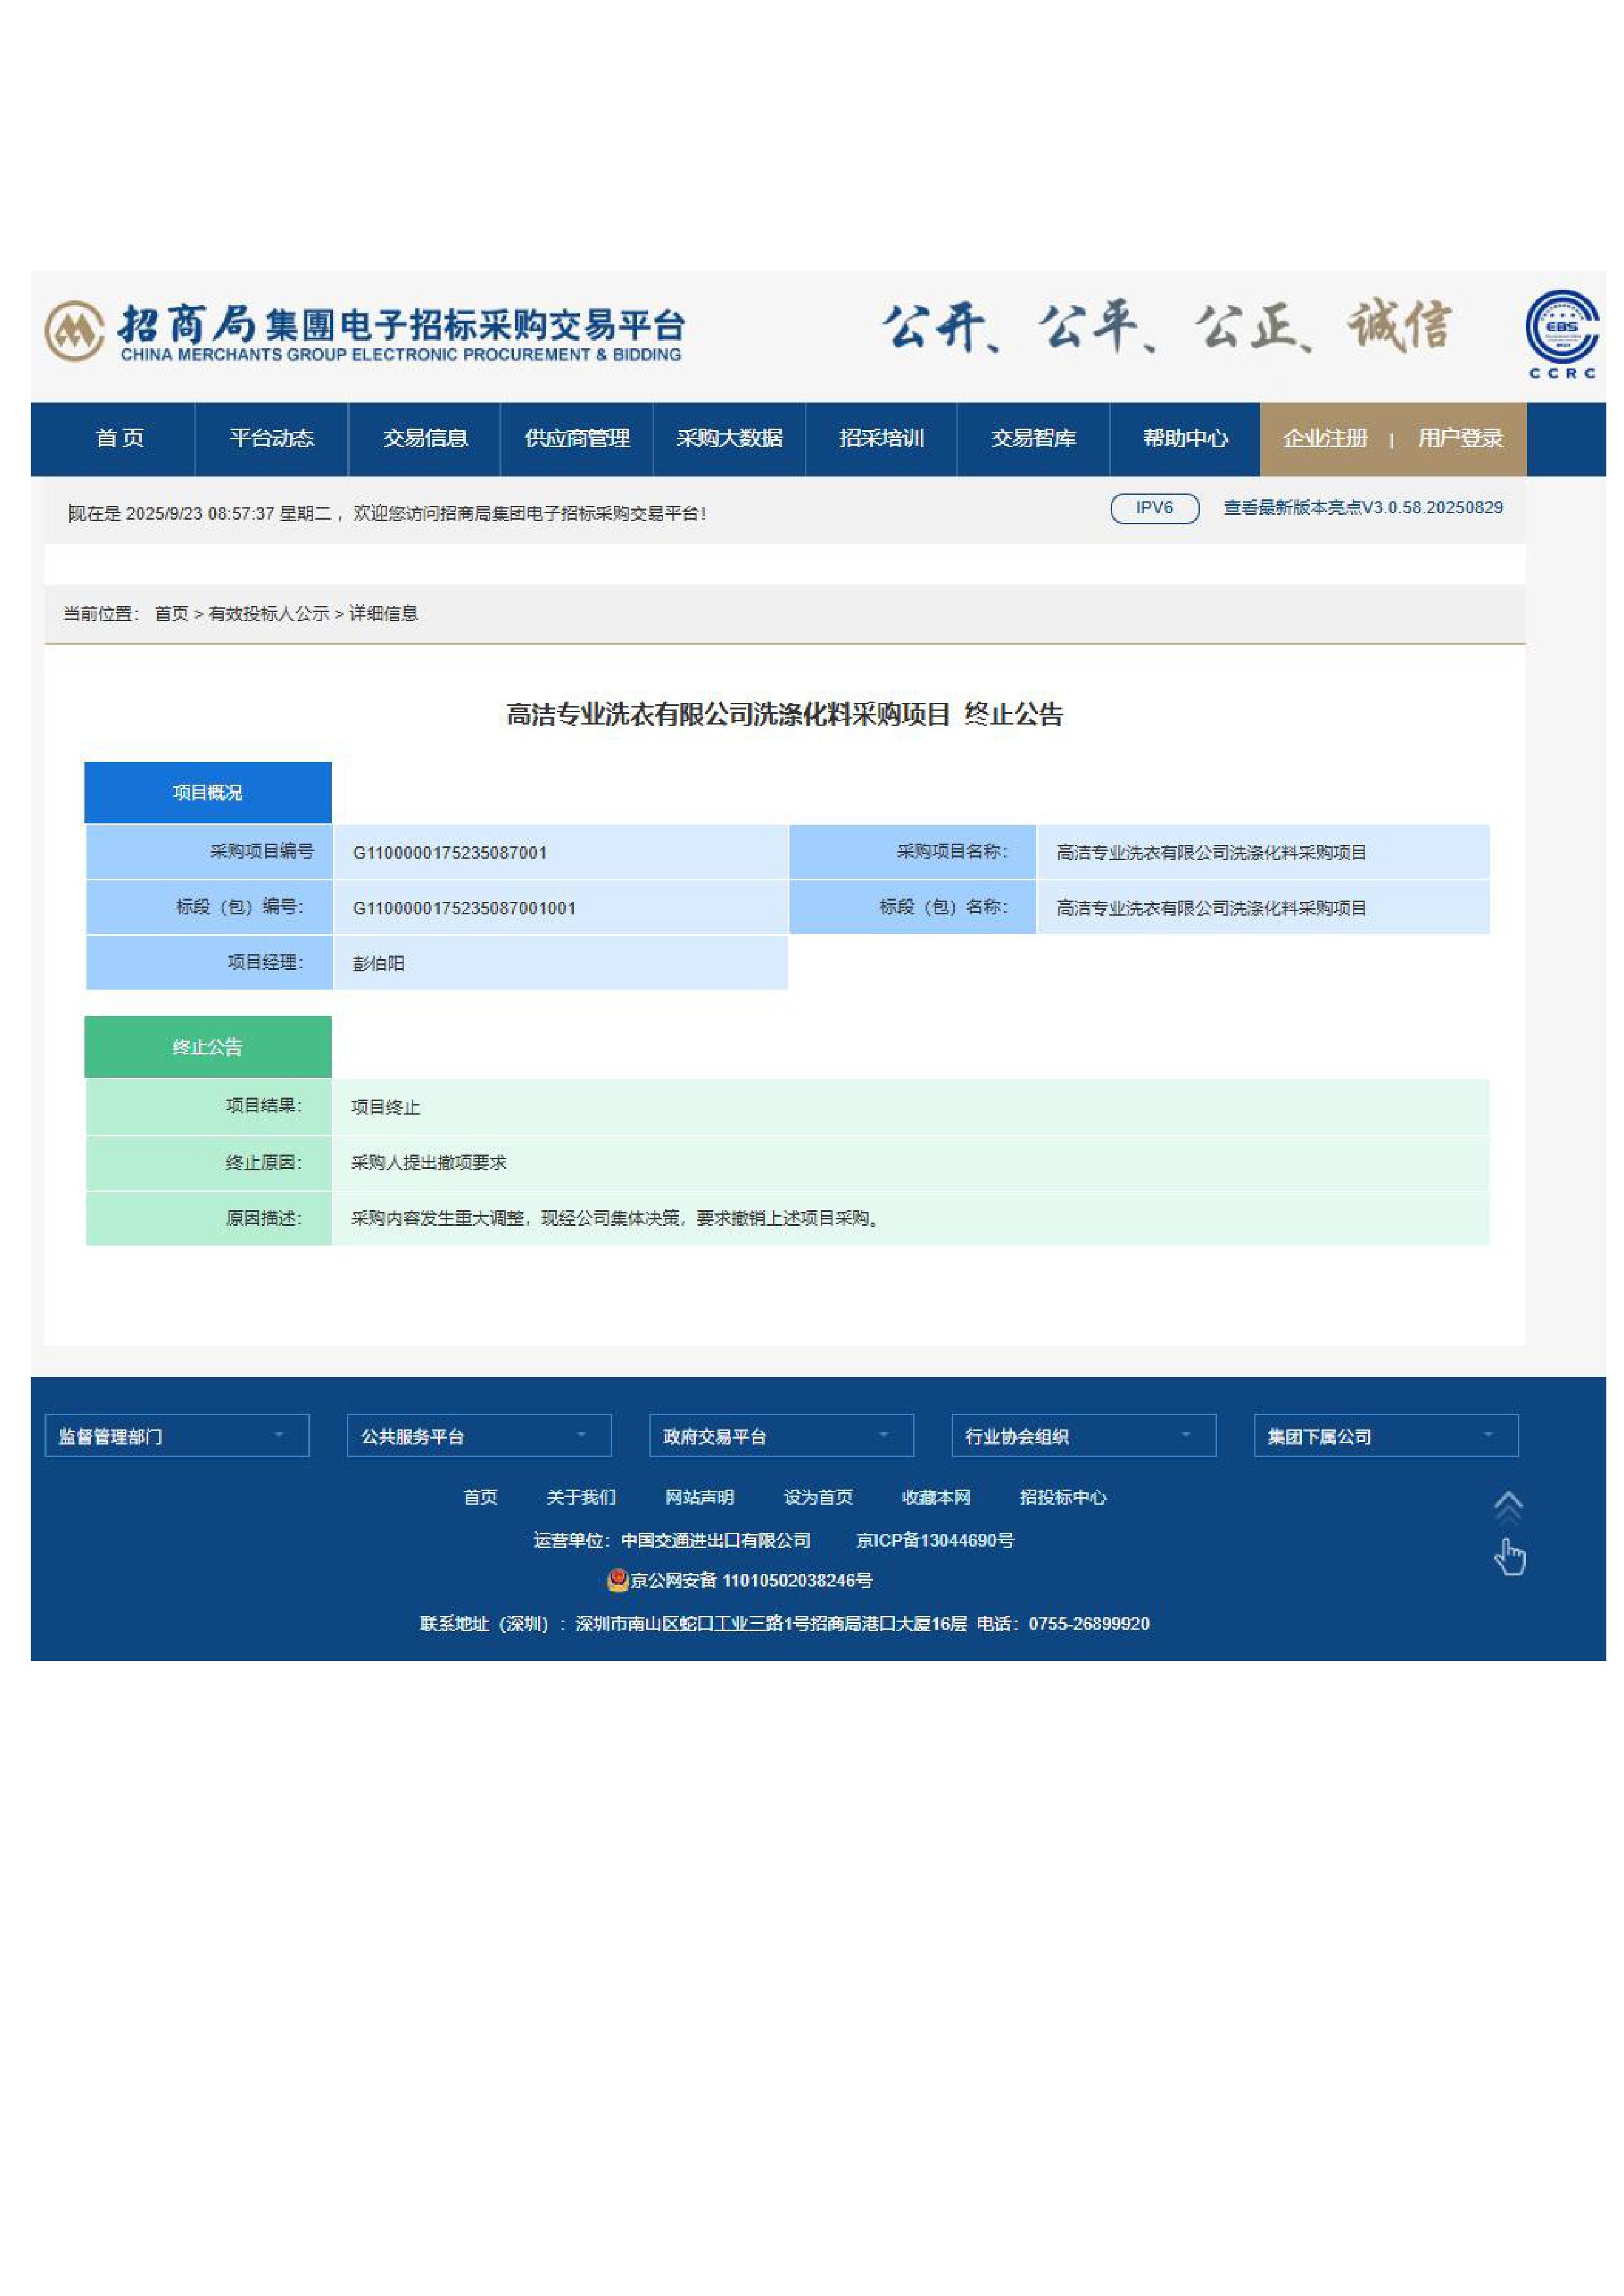This screenshot has width=1624, height=2296.
Task: Open the 公共服务平台 dropdown
Action: pyautogui.click(x=479, y=1436)
